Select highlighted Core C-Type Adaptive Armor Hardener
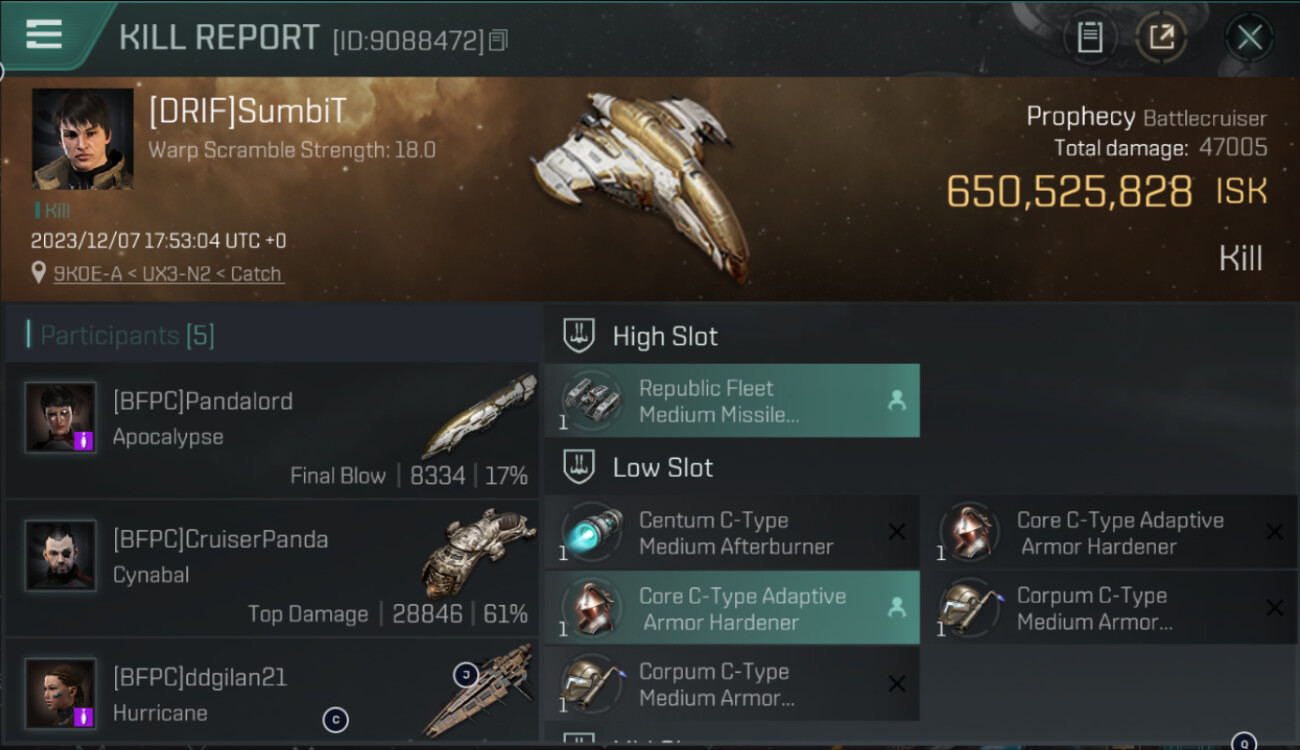Screen dimensions: 1300x750 (x=731, y=608)
